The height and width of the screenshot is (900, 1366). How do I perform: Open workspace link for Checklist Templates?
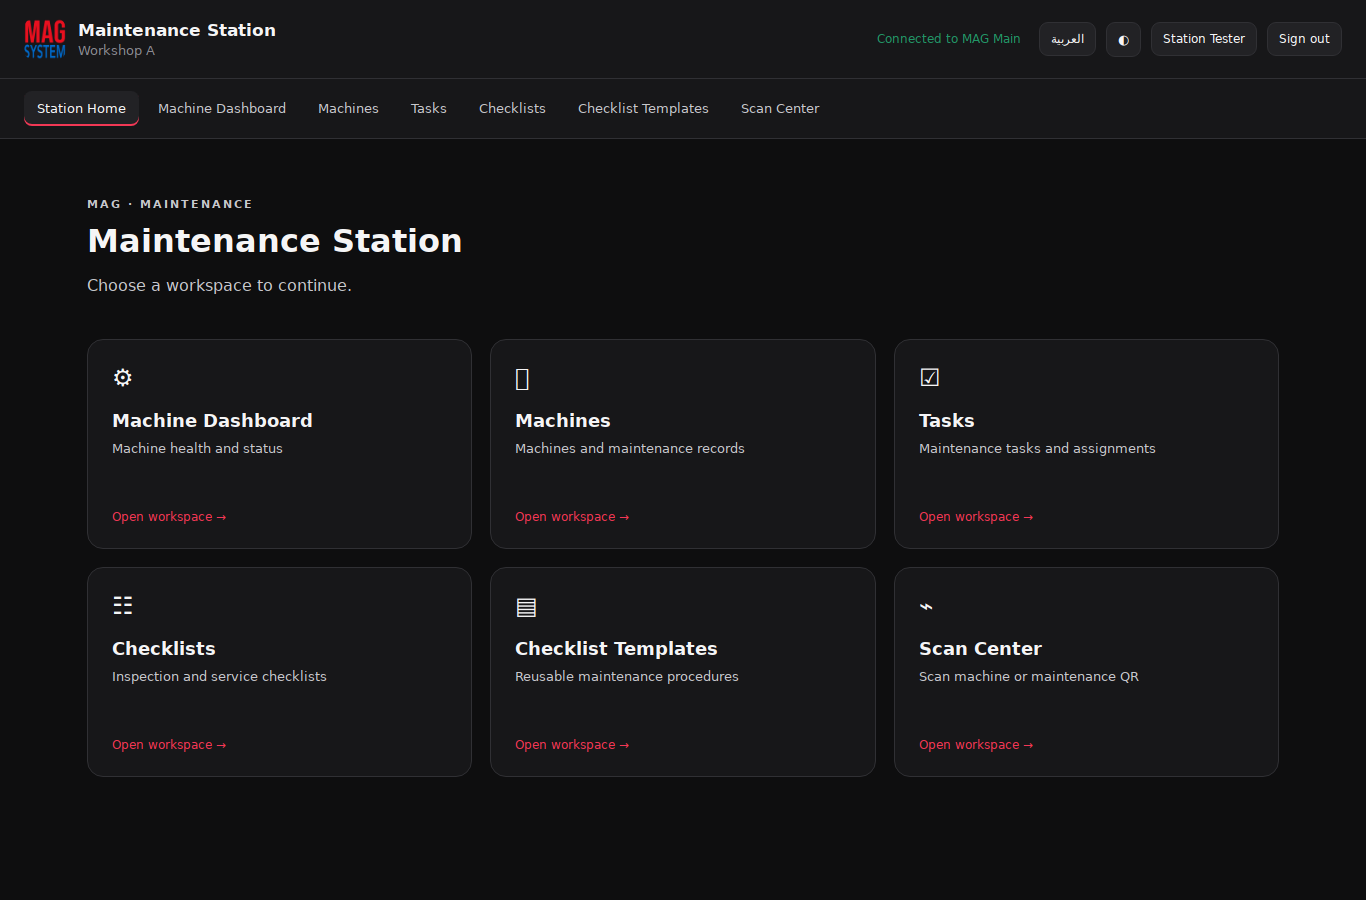pyautogui.click(x=572, y=745)
